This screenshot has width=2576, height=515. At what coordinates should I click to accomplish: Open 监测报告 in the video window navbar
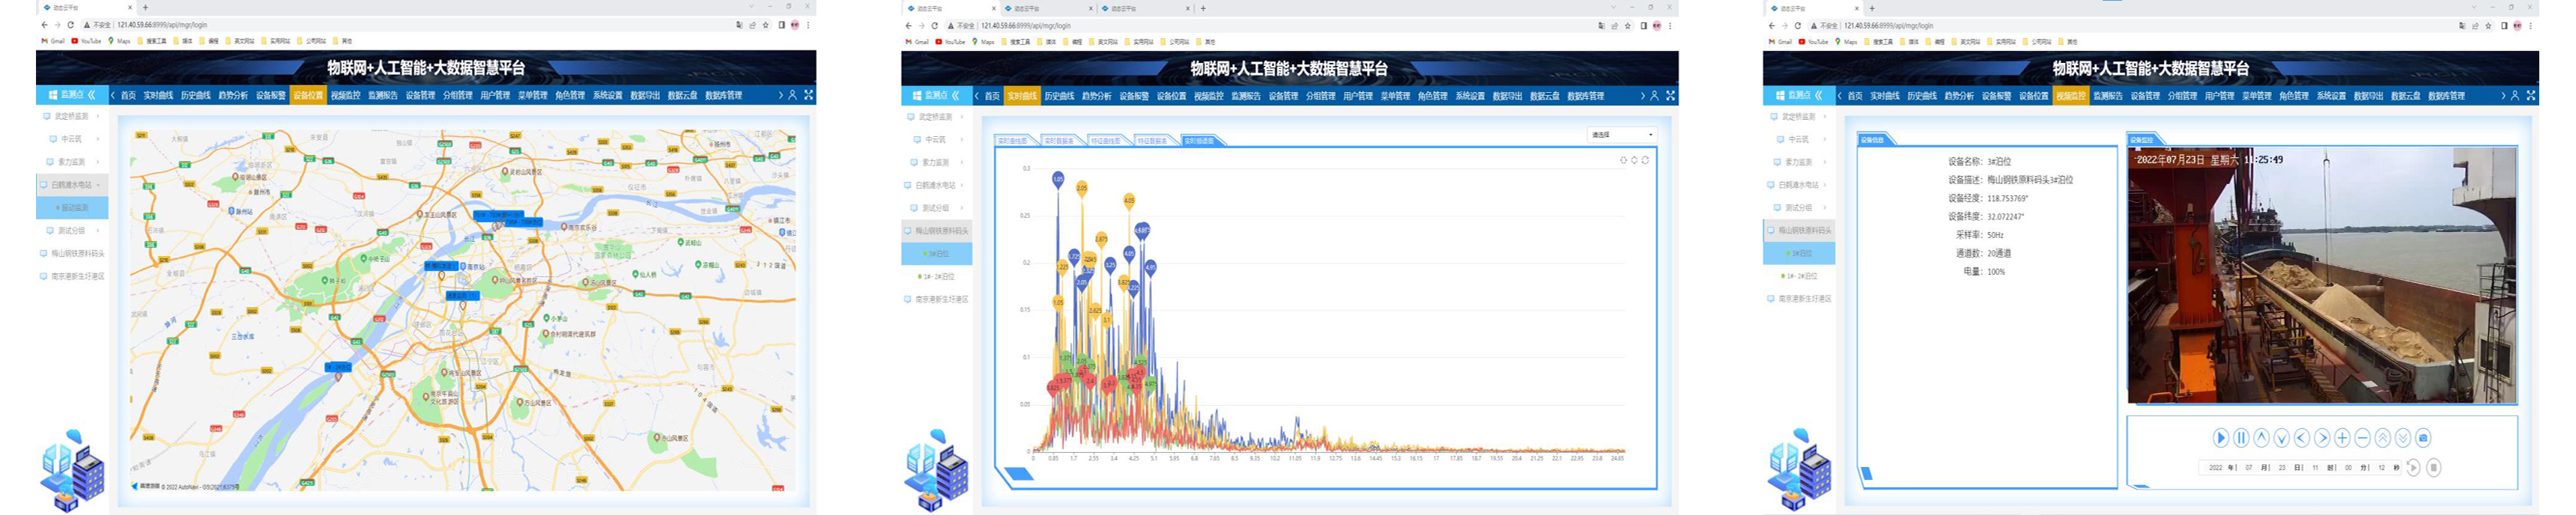point(2107,96)
